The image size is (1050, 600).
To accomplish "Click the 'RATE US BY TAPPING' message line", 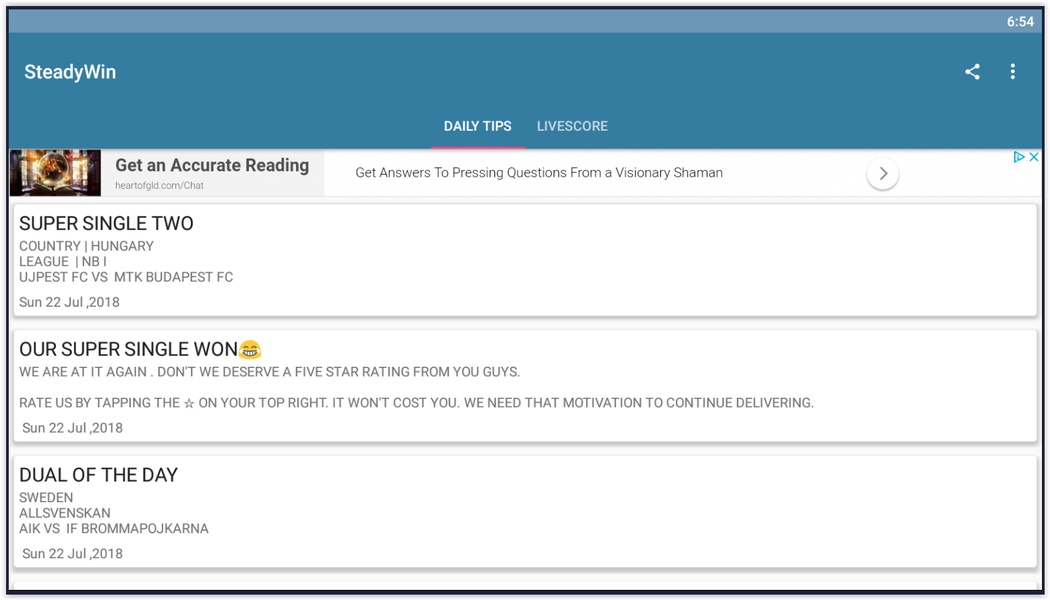I will pyautogui.click(x=417, y=402).
